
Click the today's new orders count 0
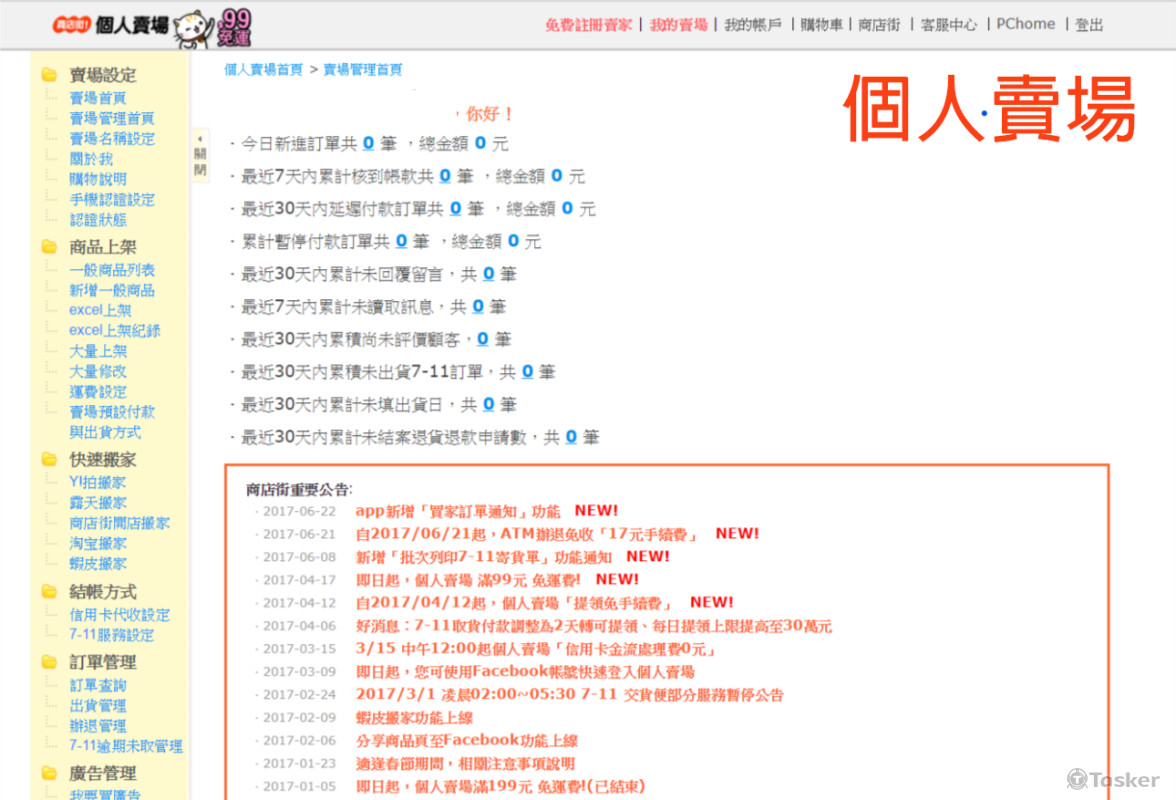368,143
